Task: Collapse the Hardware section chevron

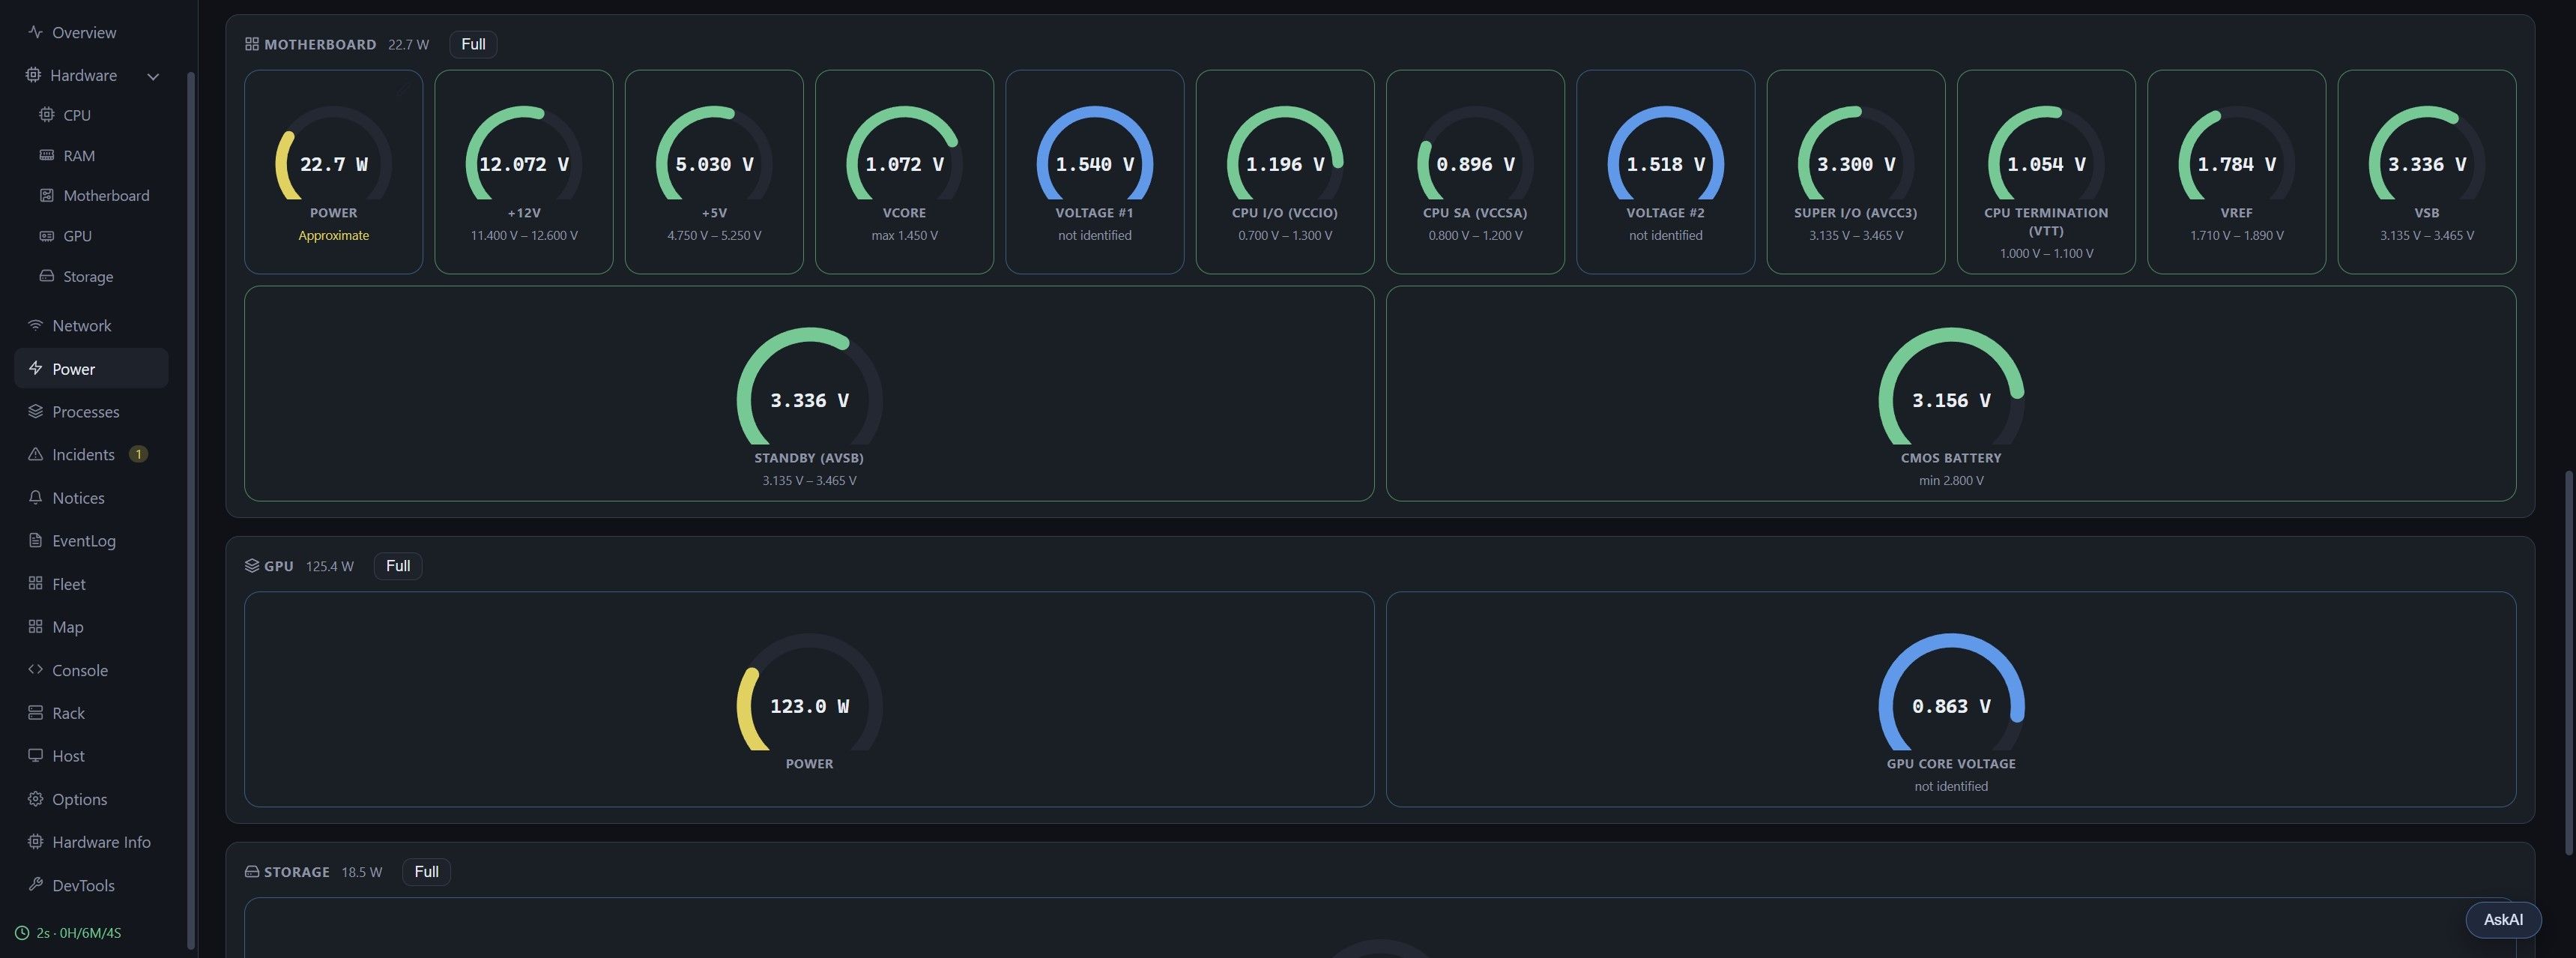Action: click(153, 76)
